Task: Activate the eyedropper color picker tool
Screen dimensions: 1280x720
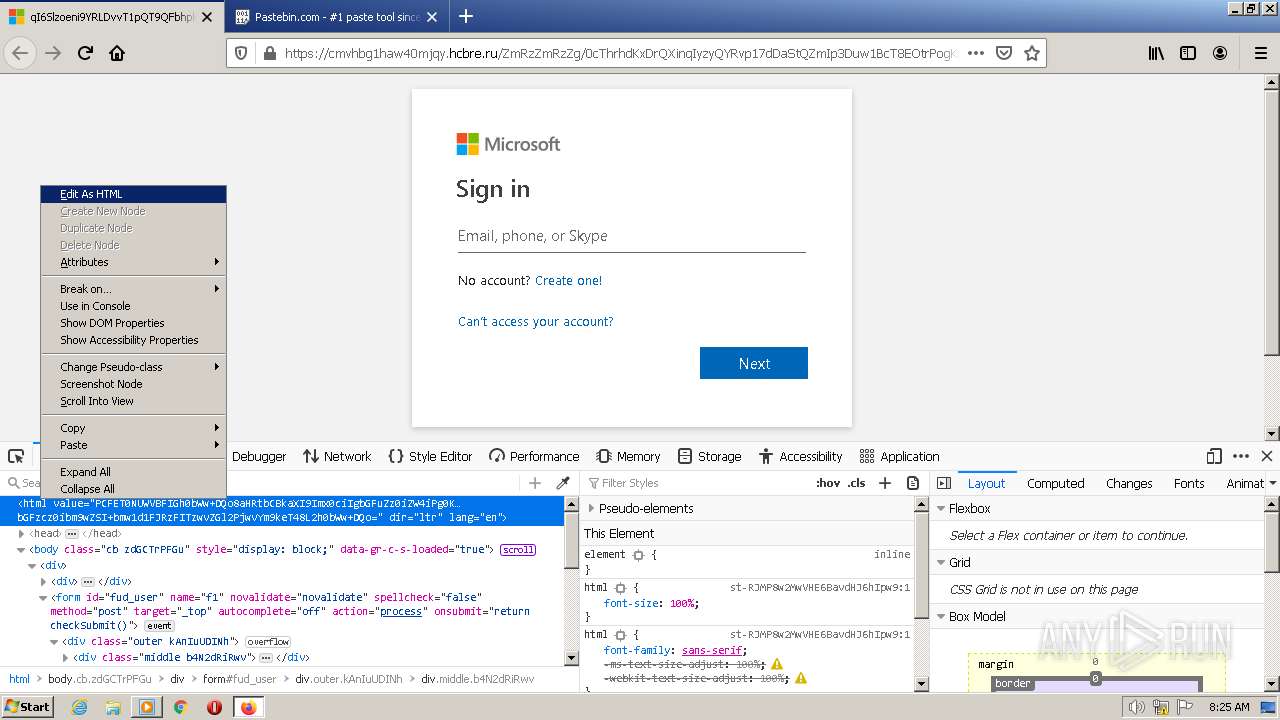Action: pyautogui.click(x=563, y=483)
